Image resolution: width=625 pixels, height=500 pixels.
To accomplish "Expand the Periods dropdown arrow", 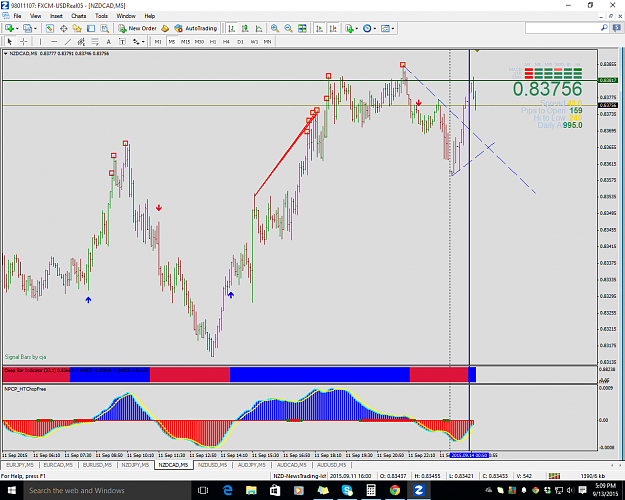I will [x=375, y=29].
